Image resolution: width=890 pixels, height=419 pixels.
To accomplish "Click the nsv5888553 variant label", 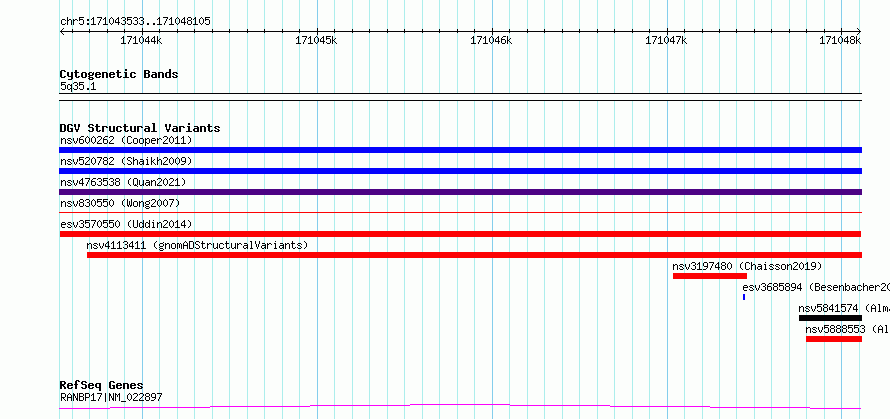I will 847,329.
